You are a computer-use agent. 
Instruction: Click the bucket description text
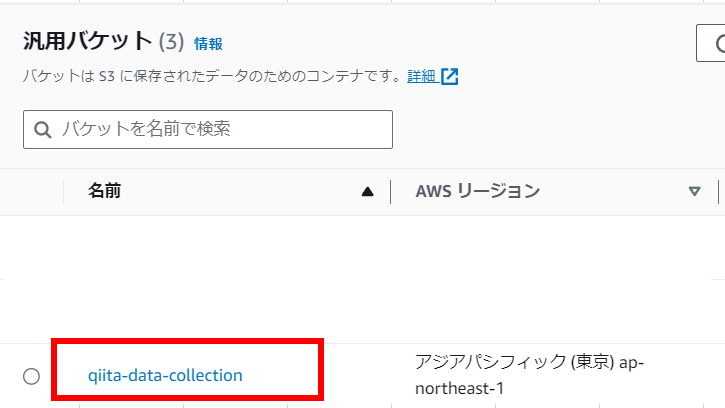point(212,76)
